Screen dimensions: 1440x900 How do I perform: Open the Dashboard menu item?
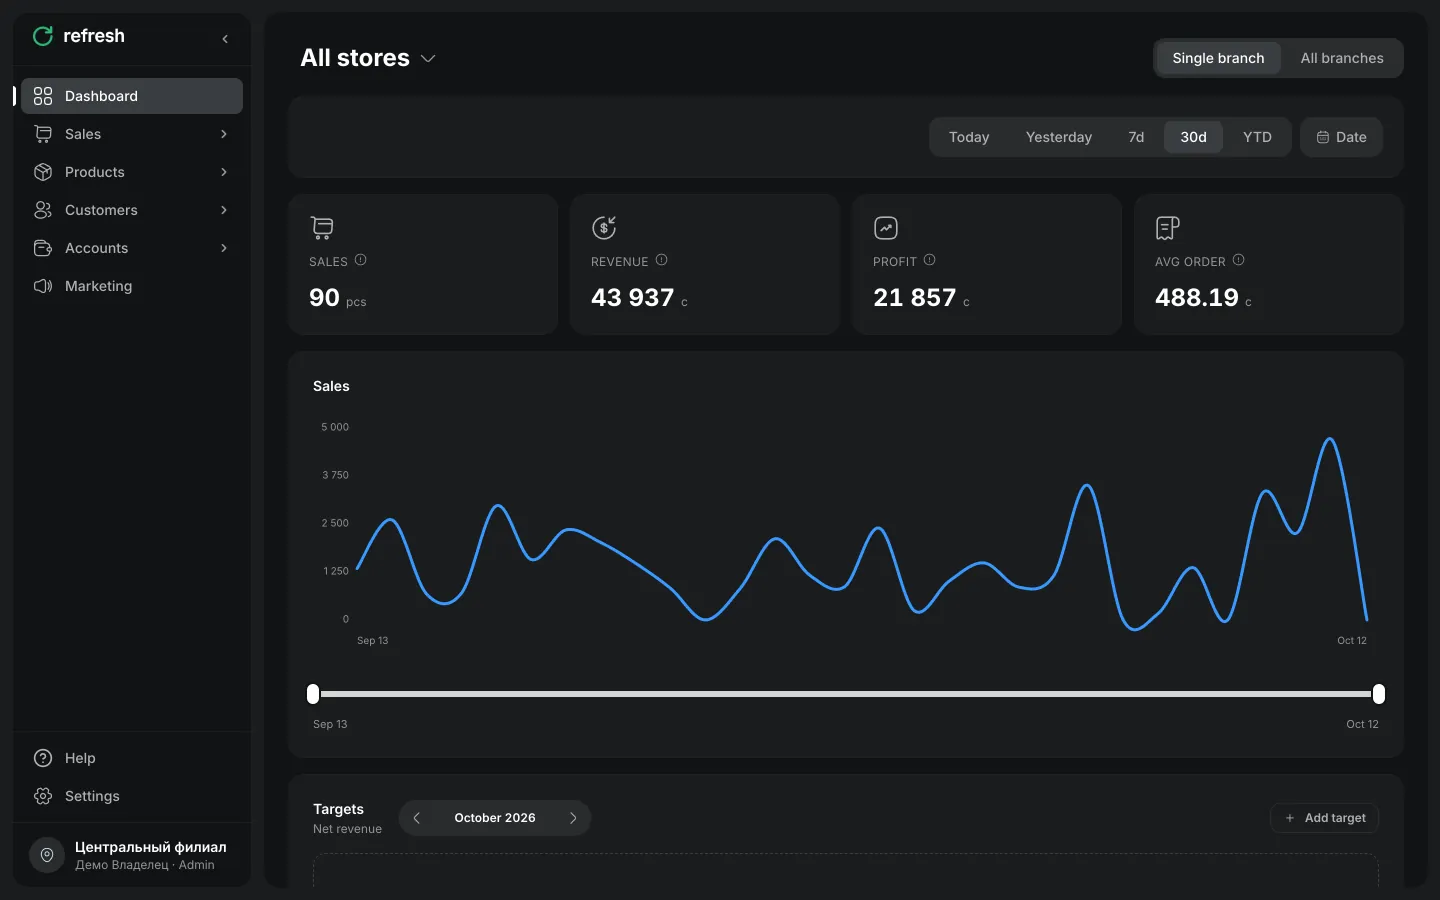point(132,96)
